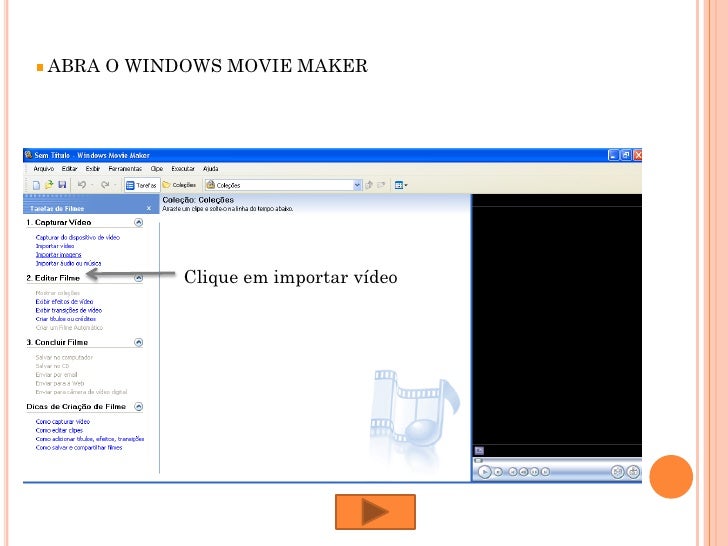Open the Arquivo menu
The height and width of the screenshot is (546, 728).
pyautogui.click(x=44, y=169)
